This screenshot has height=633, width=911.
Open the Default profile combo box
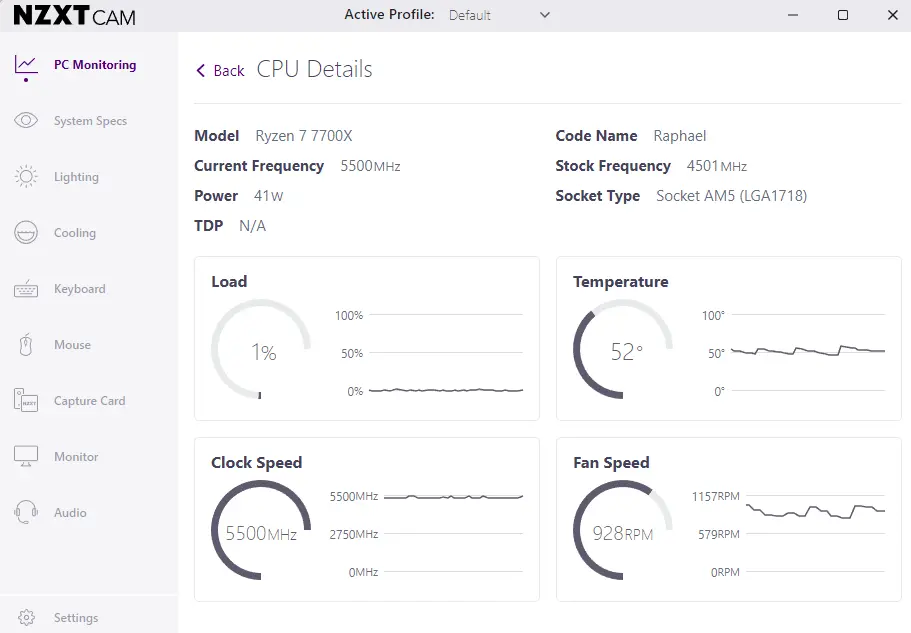pyautogui.click(x=499, y=15)
